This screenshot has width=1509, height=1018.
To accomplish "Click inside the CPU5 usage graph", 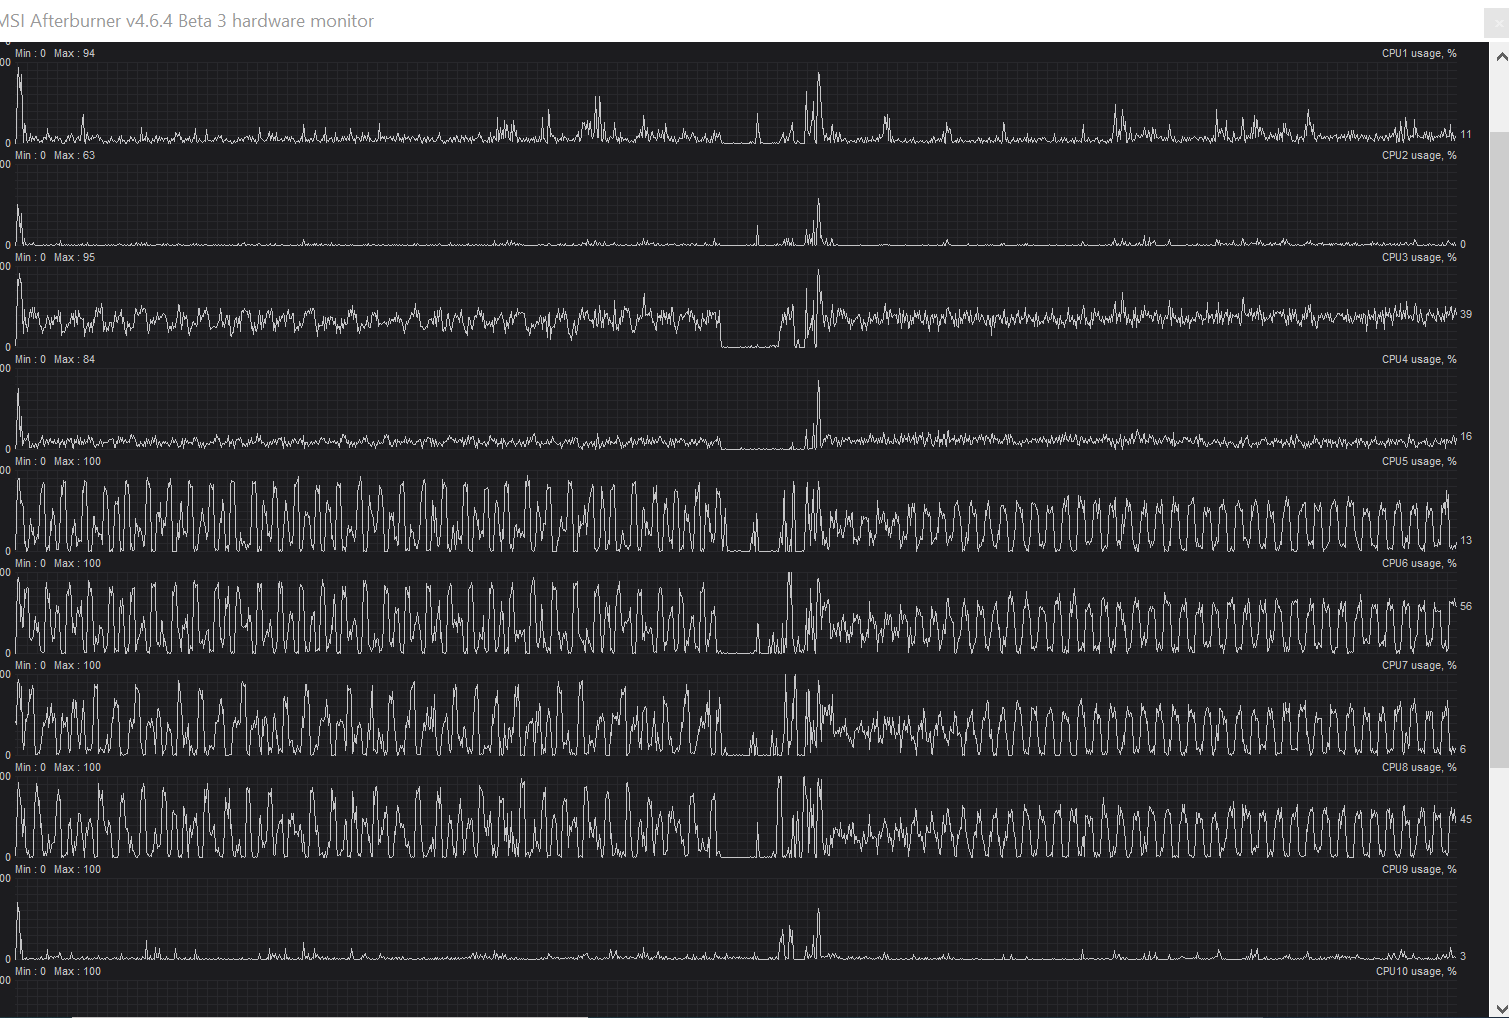I will [x=735, y=511].
